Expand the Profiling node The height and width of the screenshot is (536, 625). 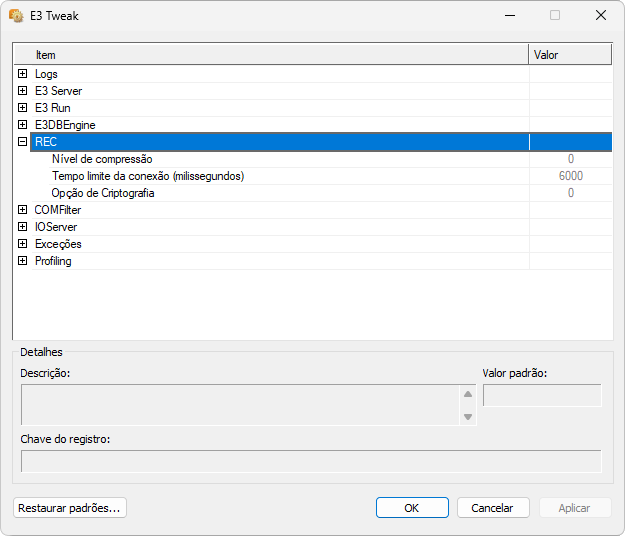(22, 261)
